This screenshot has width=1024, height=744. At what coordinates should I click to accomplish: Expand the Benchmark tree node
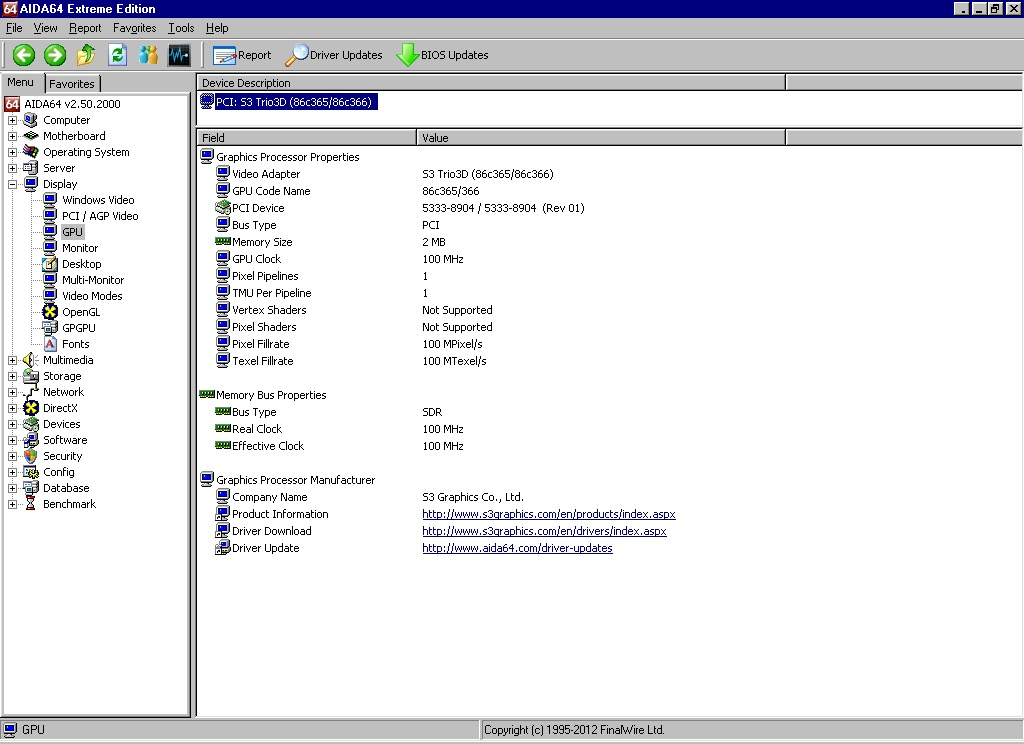point(13,504)
